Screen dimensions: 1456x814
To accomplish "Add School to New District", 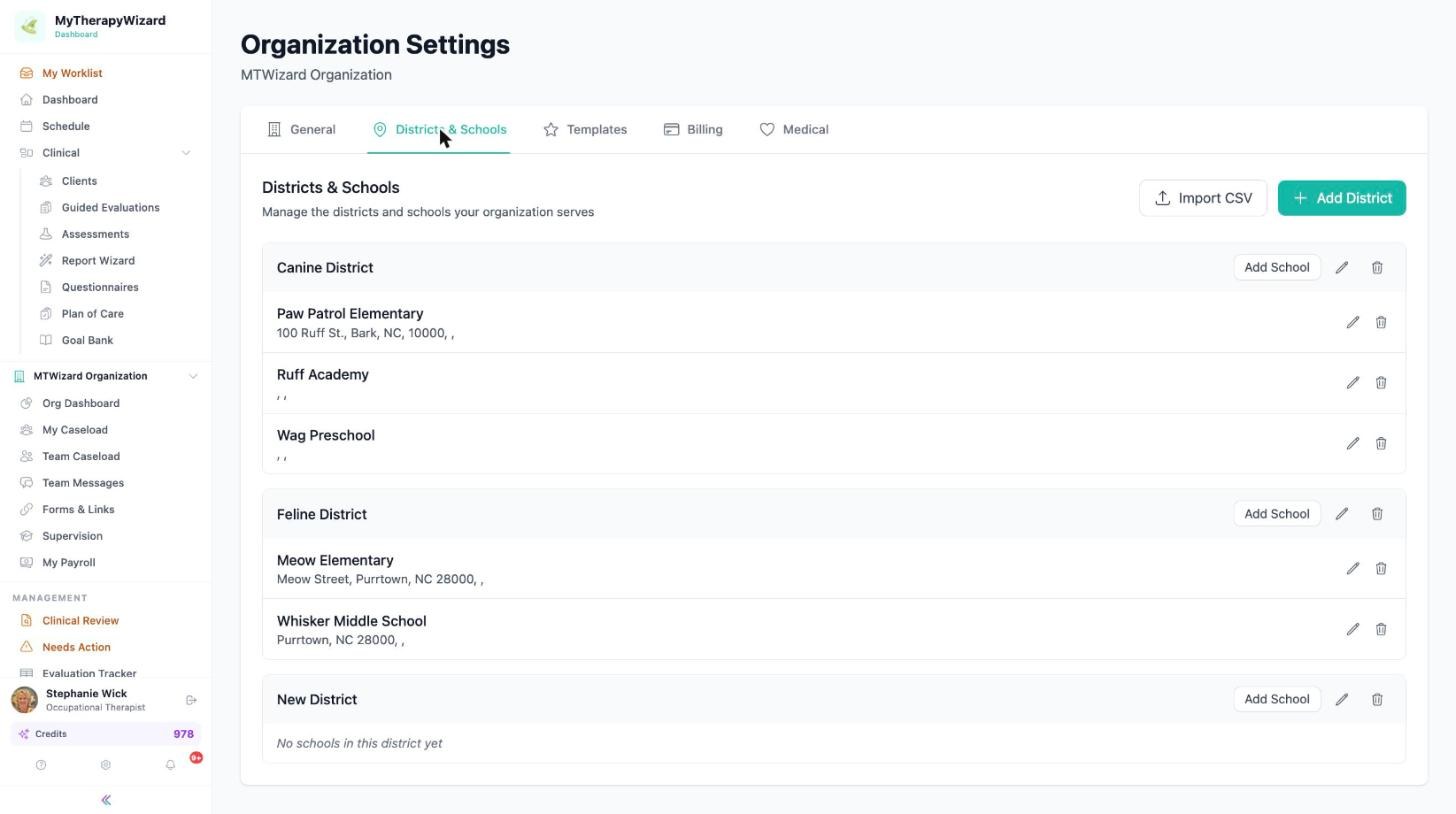I will (1276, 700).
